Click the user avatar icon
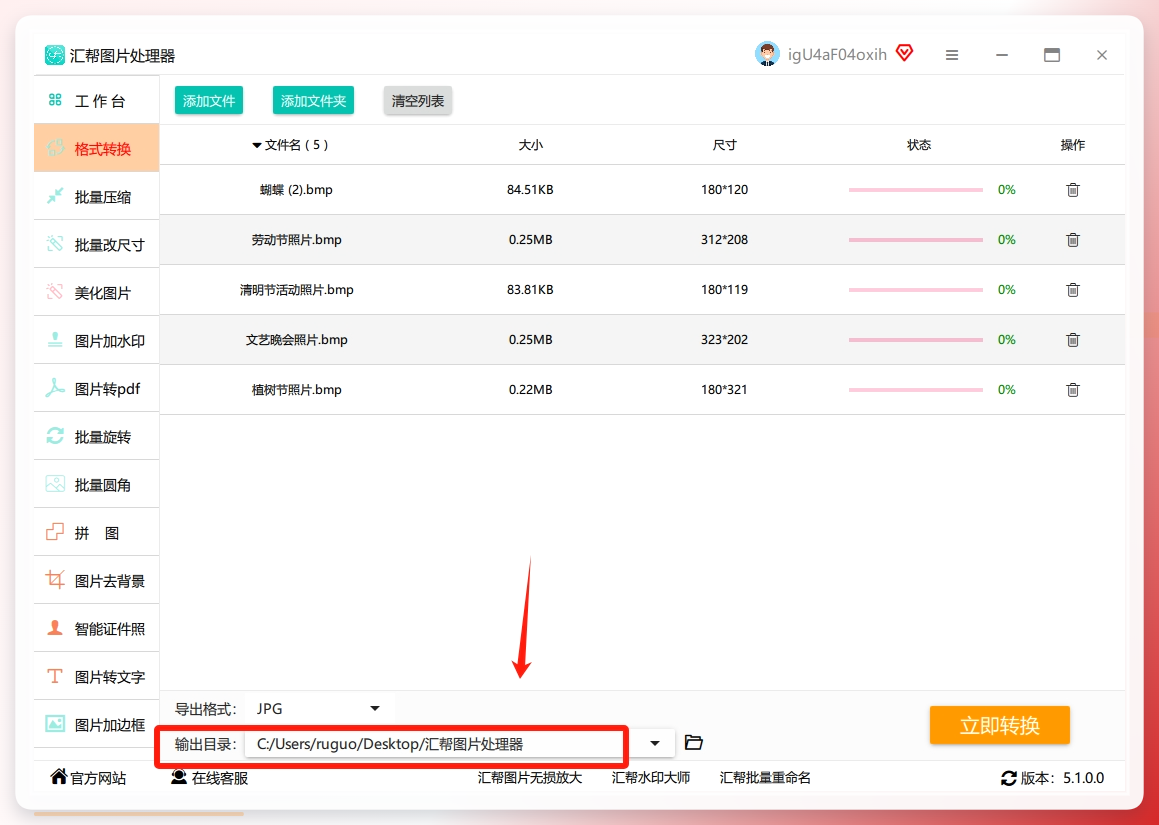This screenshot has width=1159, height=825. click(x=767, y=54)
